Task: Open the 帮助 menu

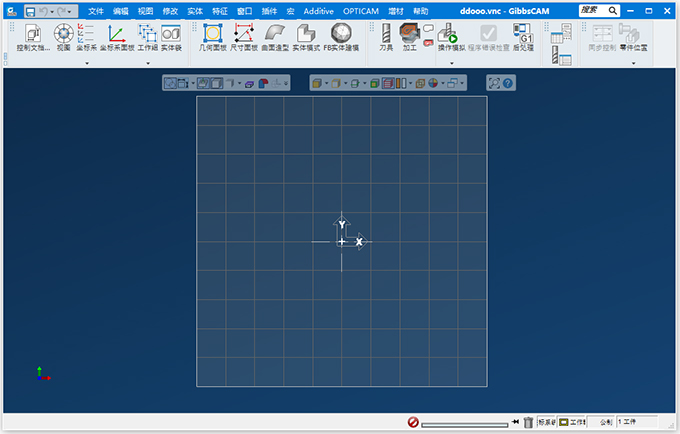Action: click(x=420, y=11)
